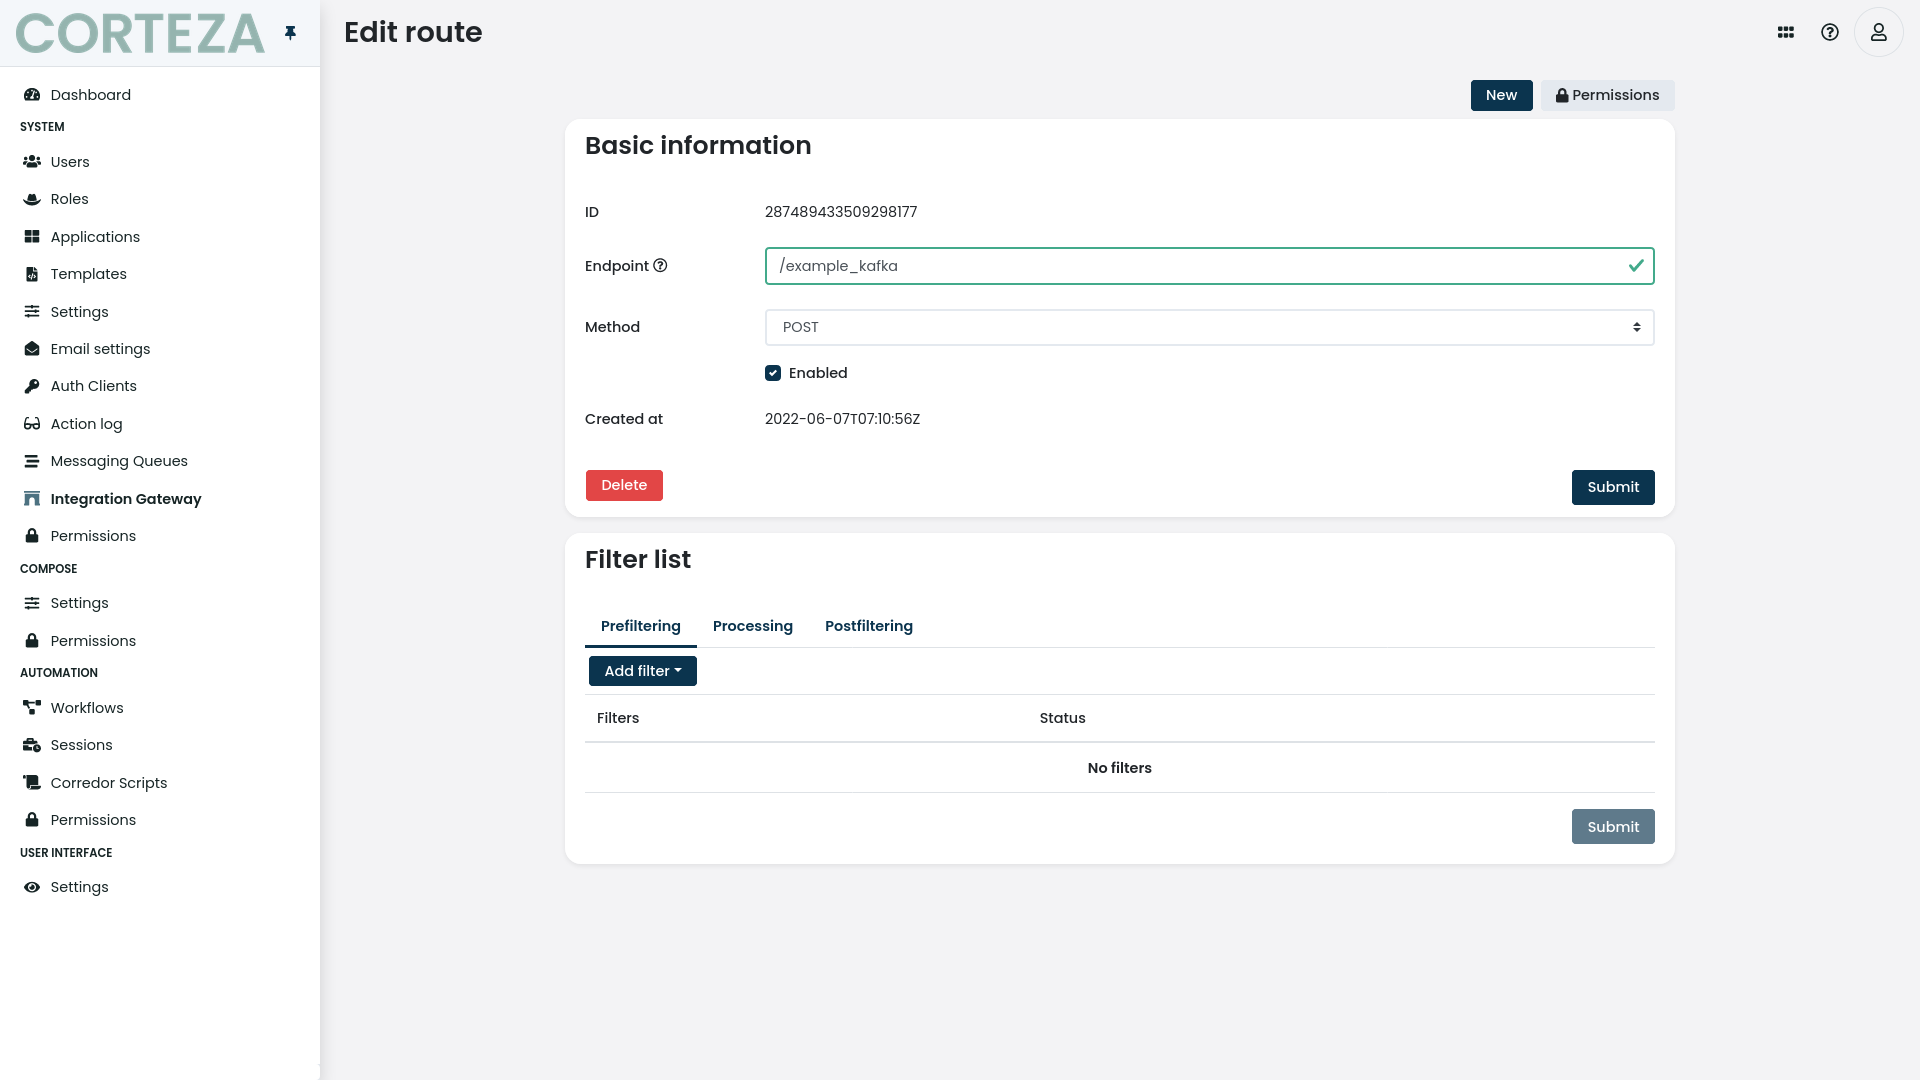
Task: Click the Users group icon
Action: click(x=32, y=162)
